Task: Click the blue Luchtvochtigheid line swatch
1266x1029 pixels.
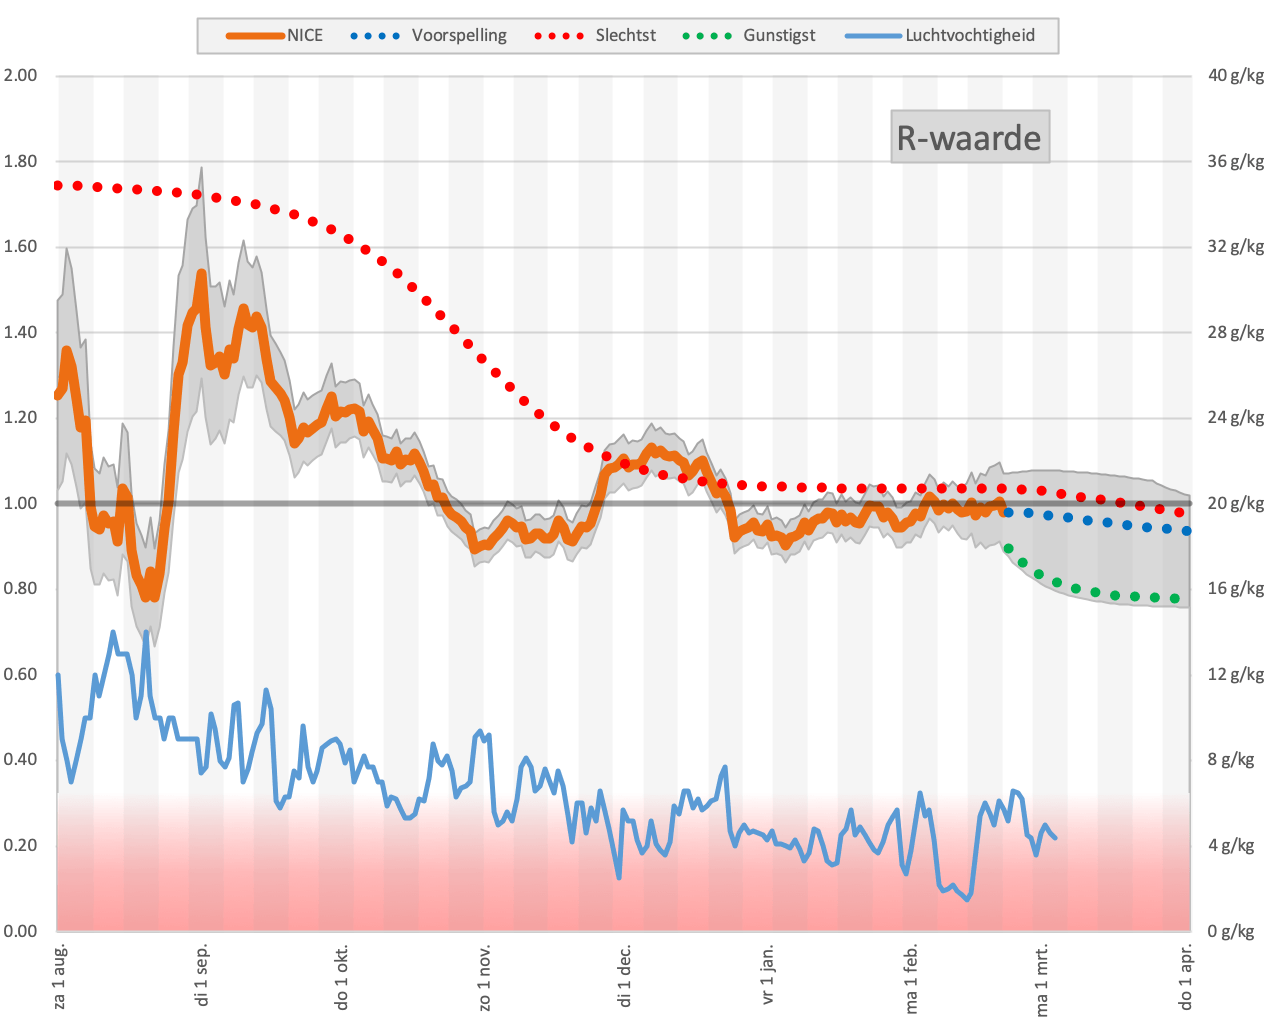Action: pyautogui.click(x=874, y=36)
